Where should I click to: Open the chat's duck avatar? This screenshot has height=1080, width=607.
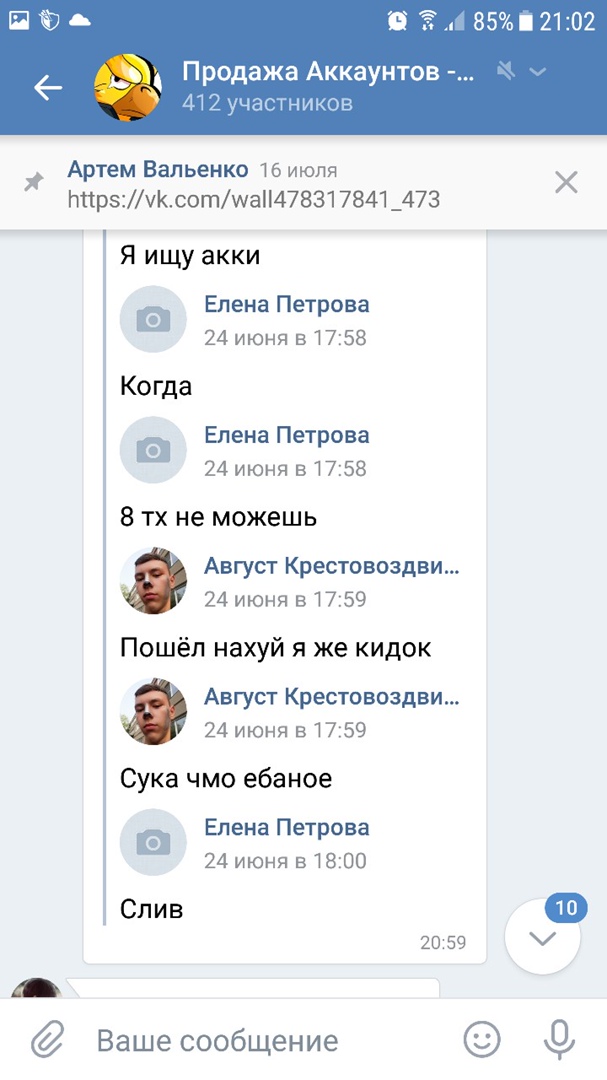coord(127,88)
